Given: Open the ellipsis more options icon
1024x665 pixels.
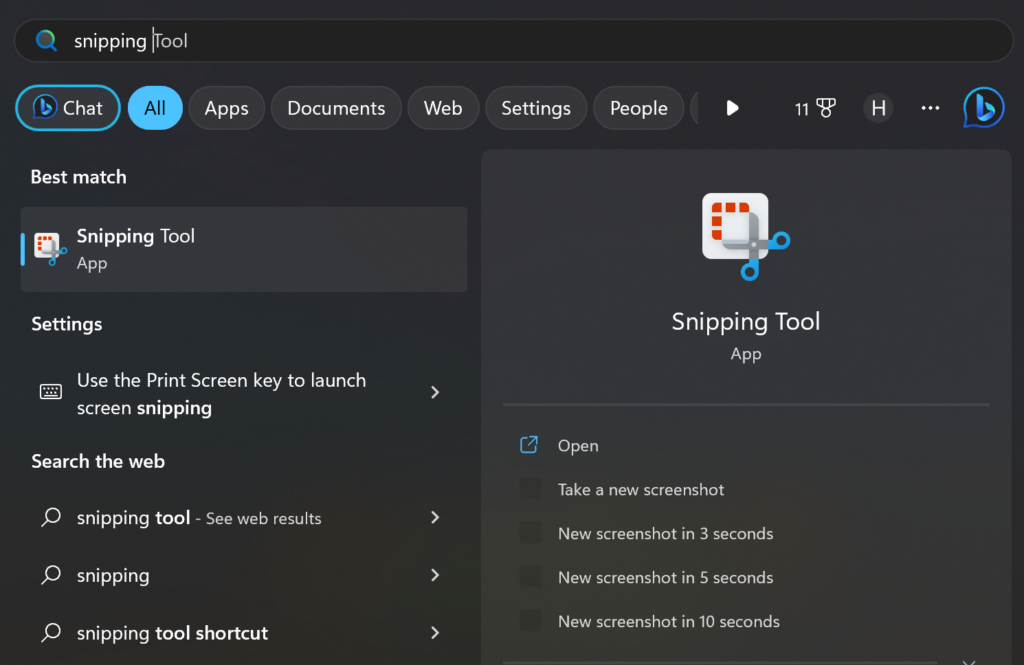Looking at the screenshot, I should pyautogui.click(x=930, y=108).
